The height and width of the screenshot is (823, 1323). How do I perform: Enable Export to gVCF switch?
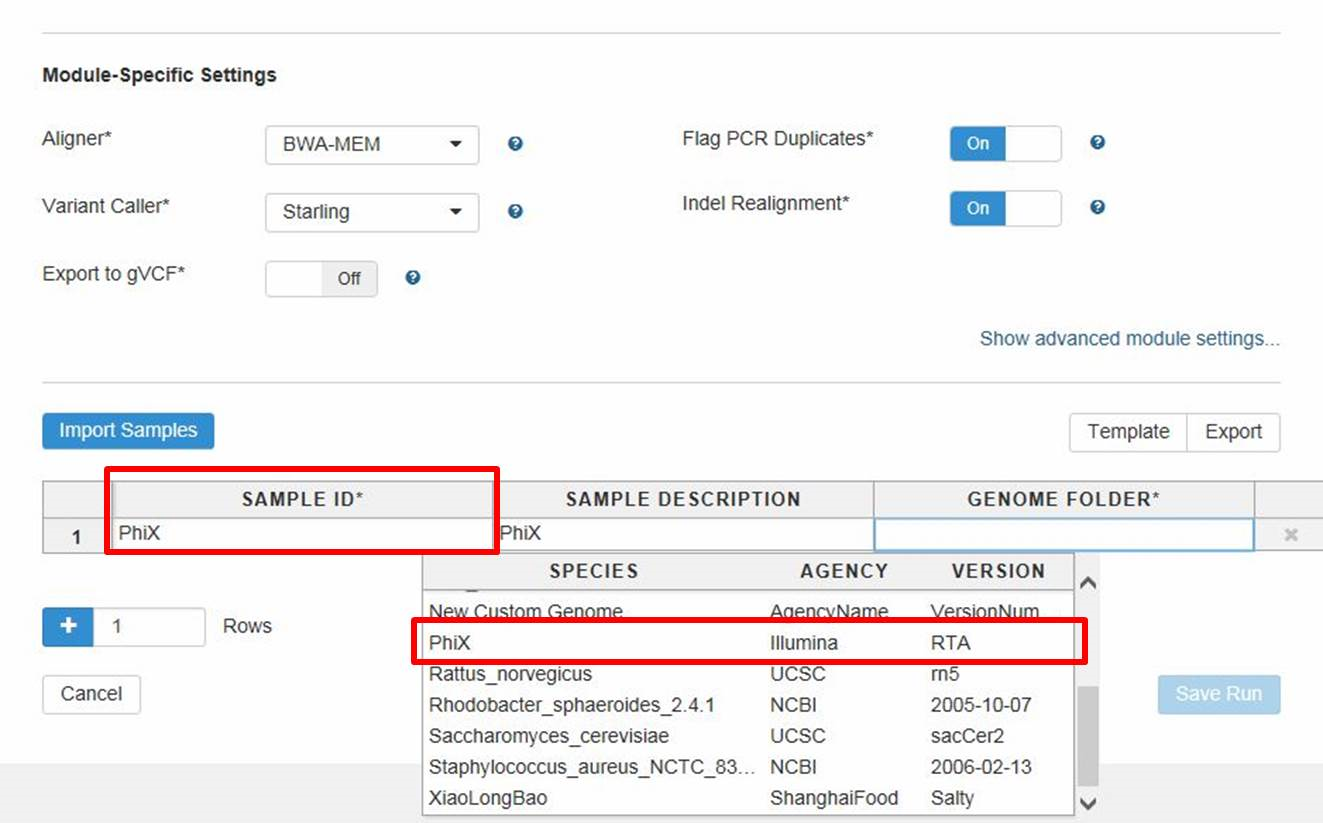321,279
